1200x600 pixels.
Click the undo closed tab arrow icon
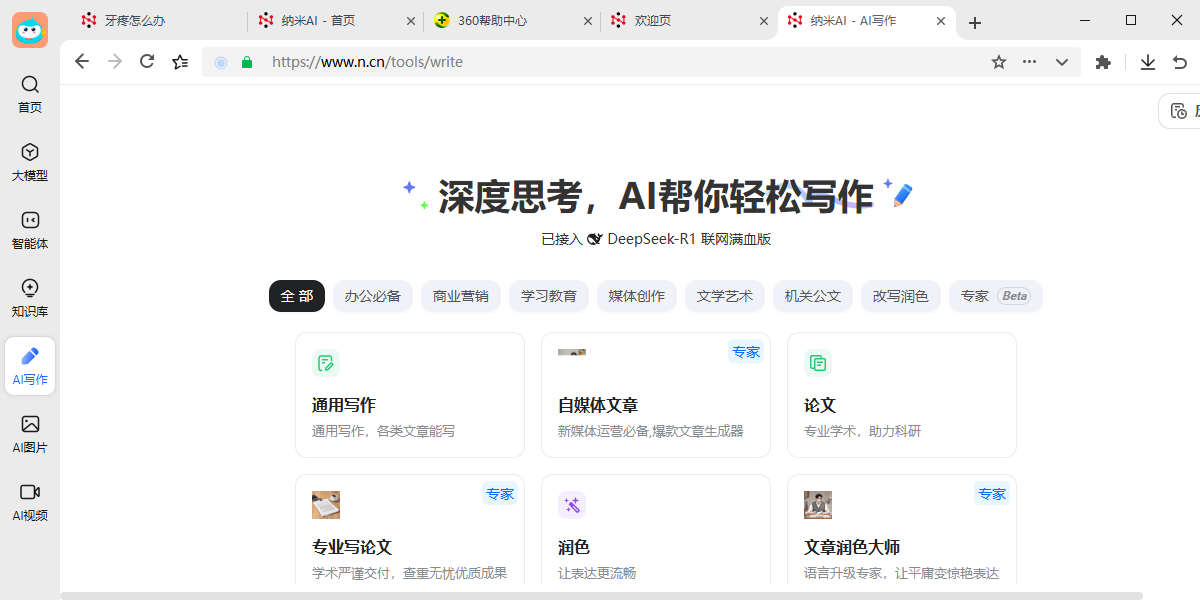1180,62
